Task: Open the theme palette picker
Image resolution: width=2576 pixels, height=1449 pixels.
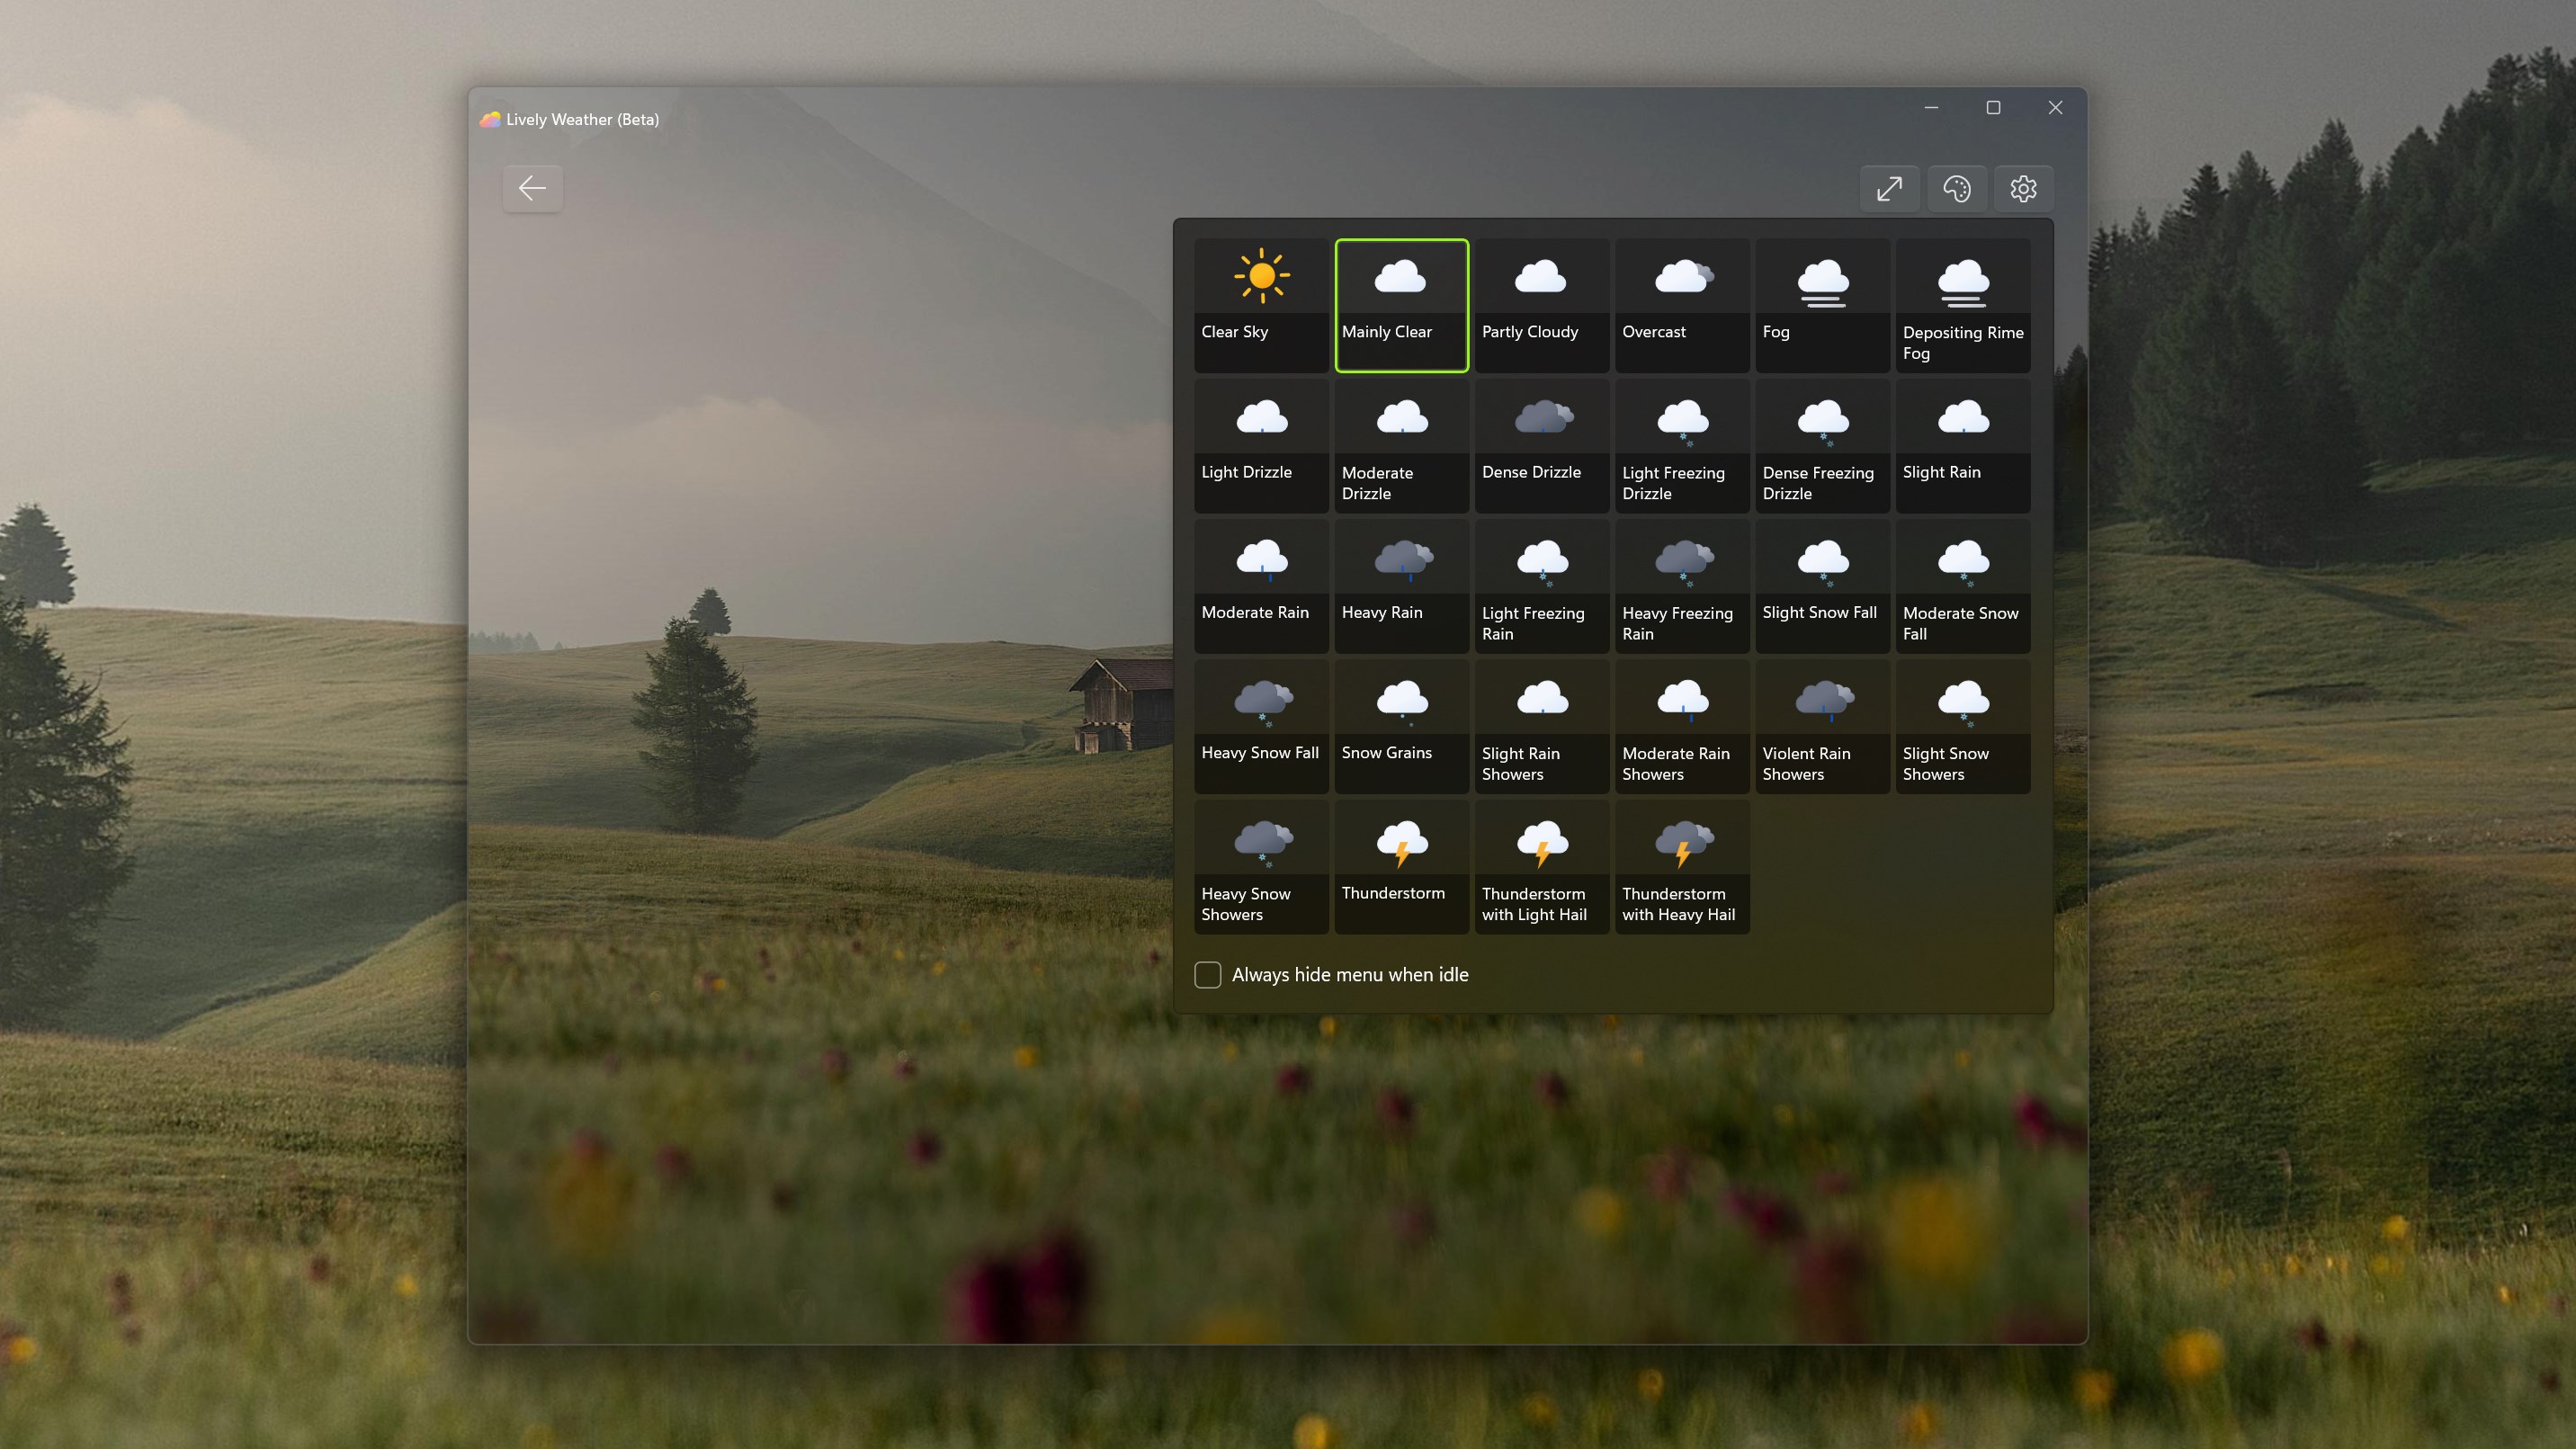Action: click(1957, 188)
